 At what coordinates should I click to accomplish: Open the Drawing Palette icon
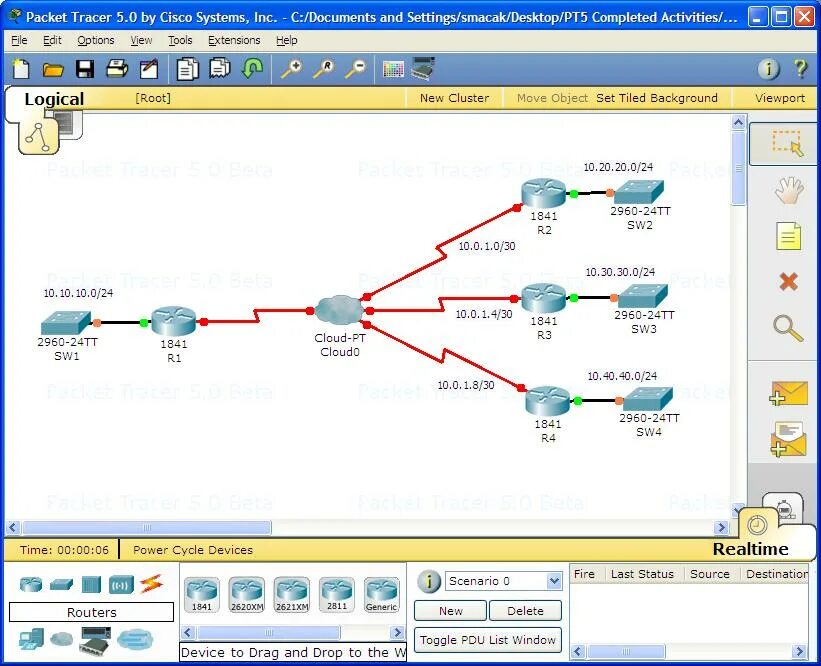point(393,69)
